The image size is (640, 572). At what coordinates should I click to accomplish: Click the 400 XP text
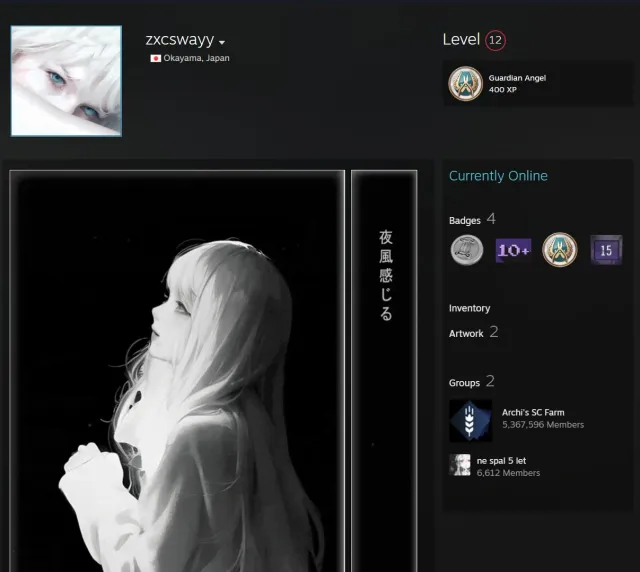(503, 89)
